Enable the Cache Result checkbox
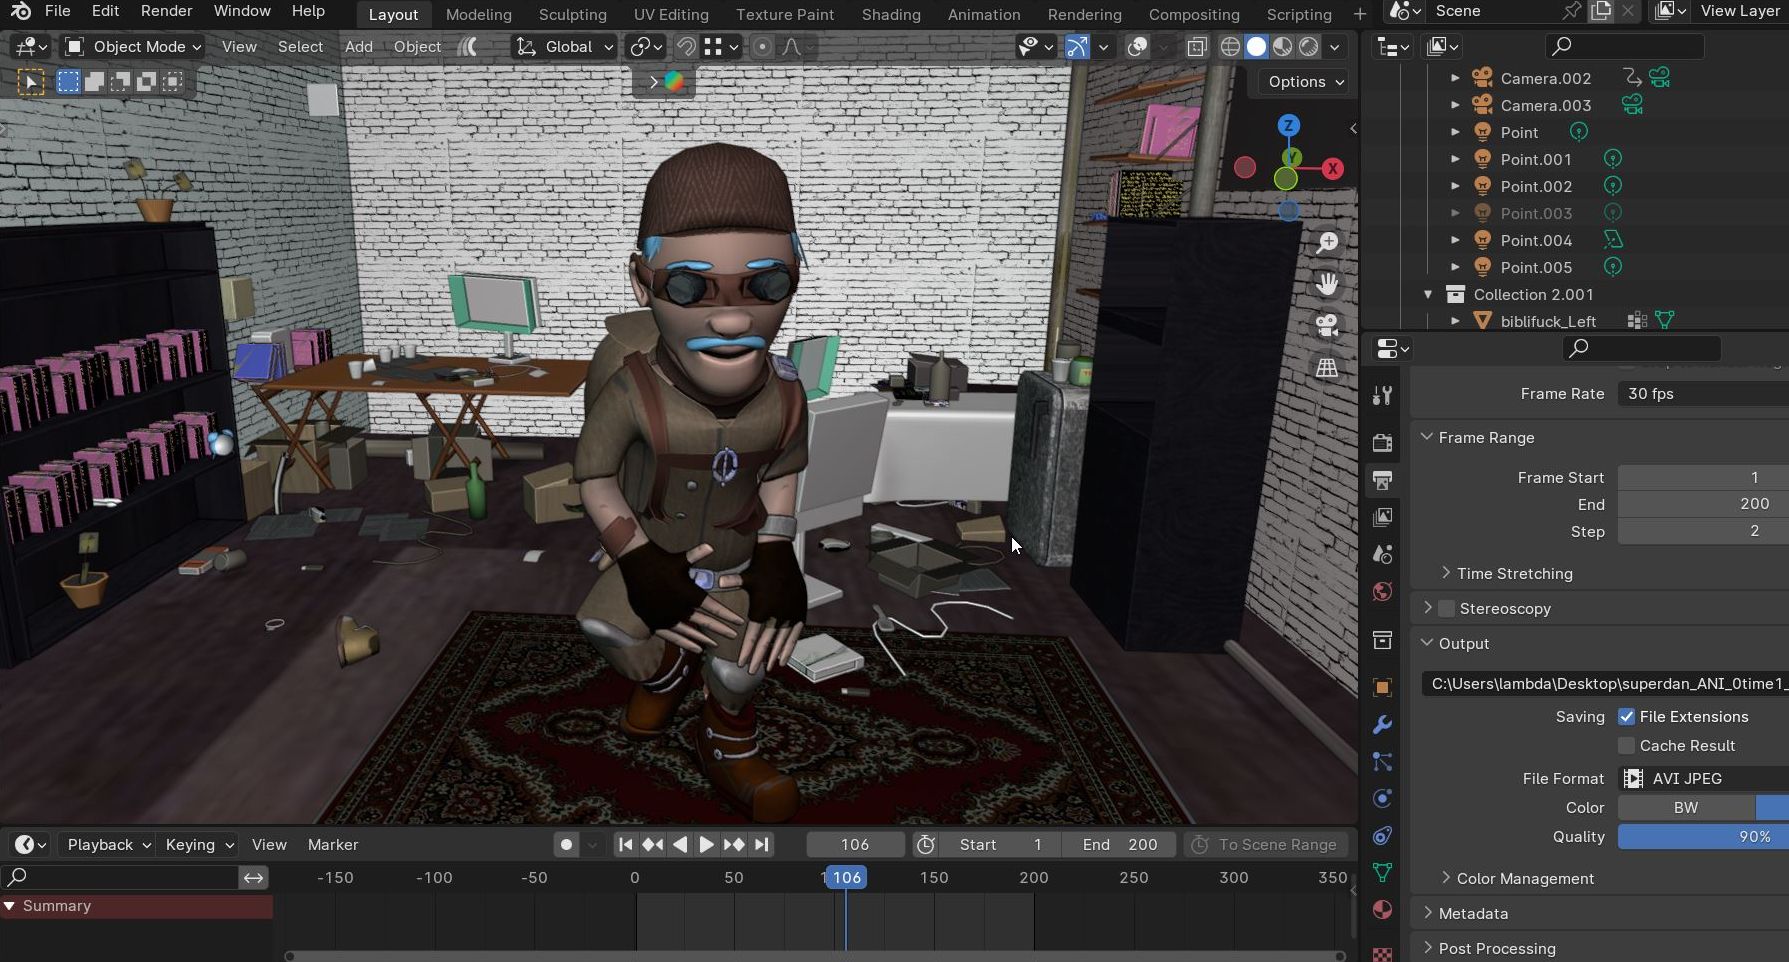This screenshot has height=962, width=1789. (x=1626, y=746)
